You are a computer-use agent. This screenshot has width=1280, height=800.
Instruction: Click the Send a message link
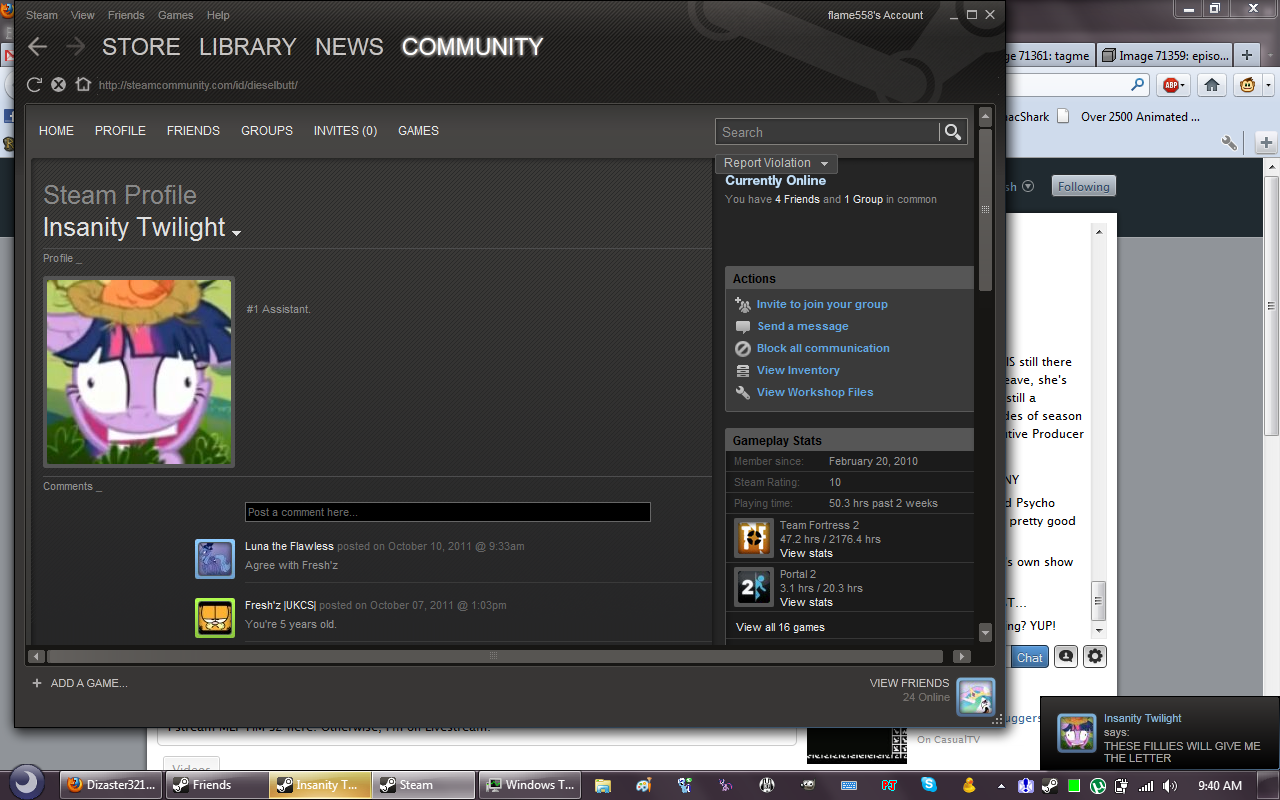(802, 327)
